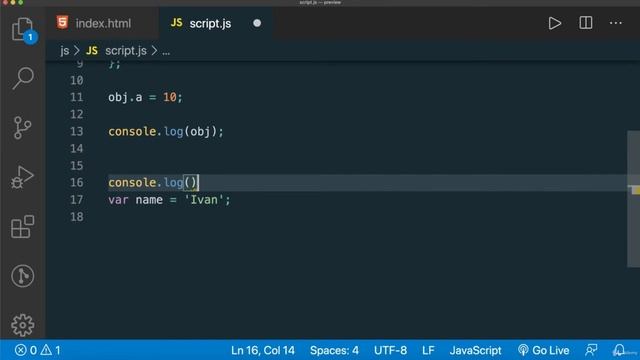
Task: Change indentation via Spaces: 4
Action: click(334, 350)
